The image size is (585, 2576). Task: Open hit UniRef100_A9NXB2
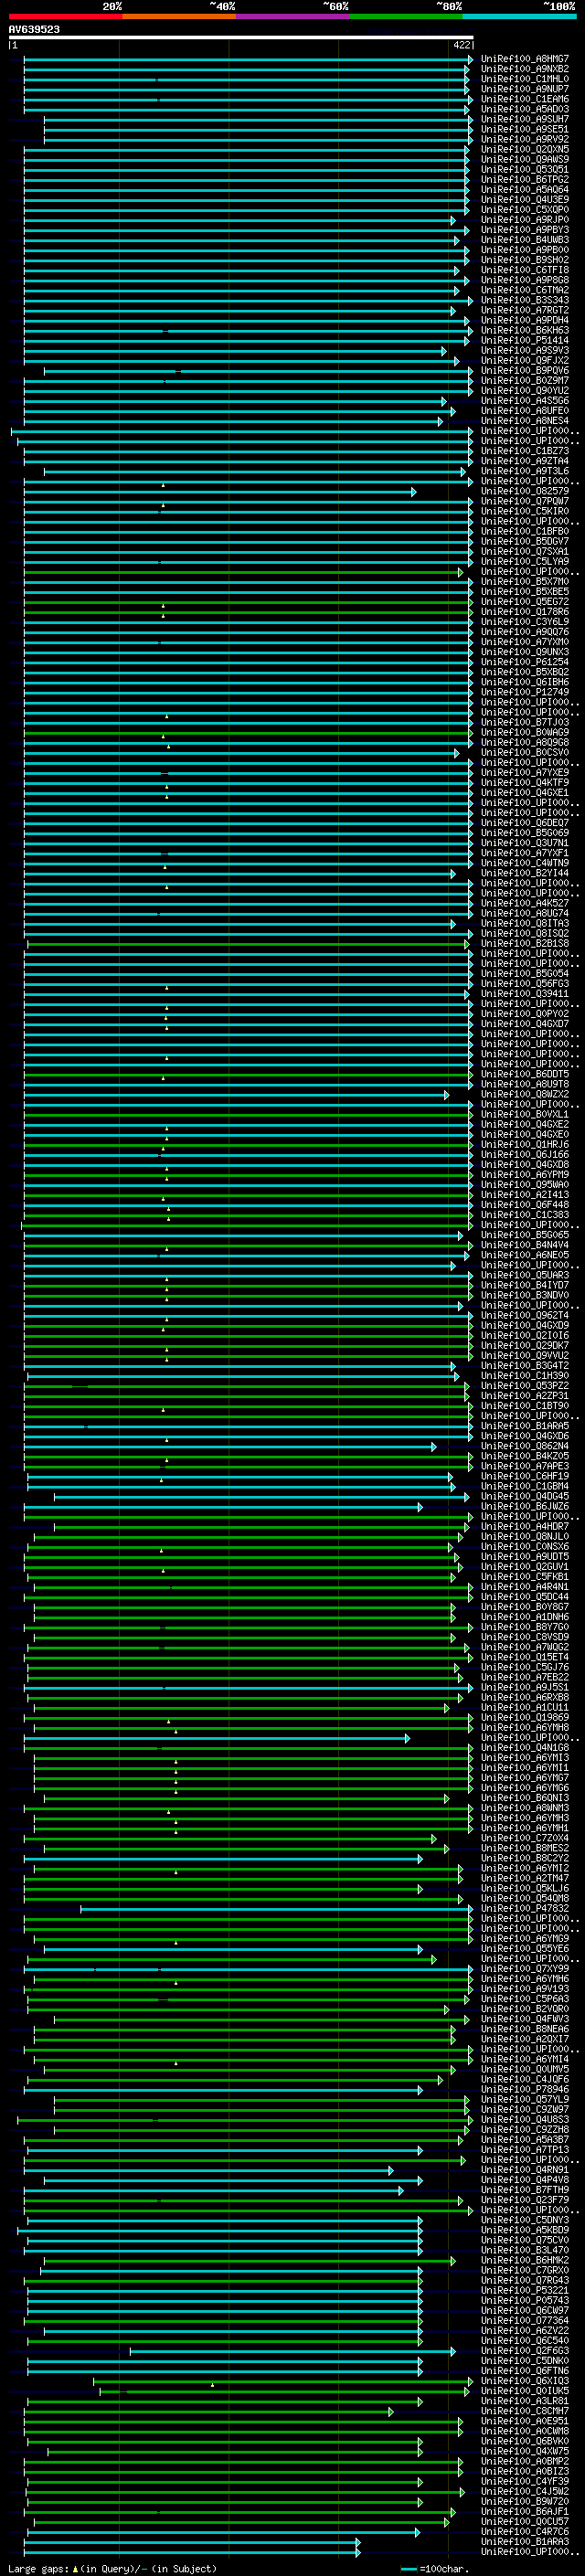click(x=525, y=69)
